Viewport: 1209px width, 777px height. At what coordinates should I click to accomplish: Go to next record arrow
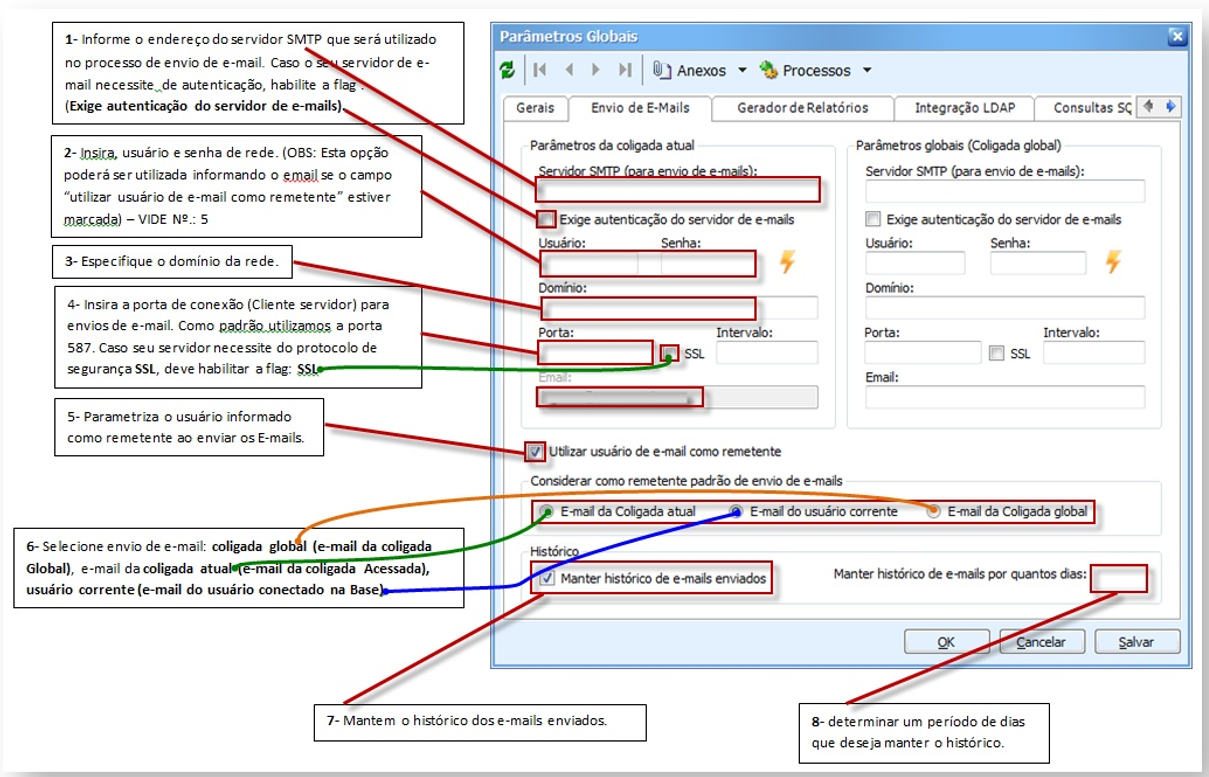[x=596, y=70]
